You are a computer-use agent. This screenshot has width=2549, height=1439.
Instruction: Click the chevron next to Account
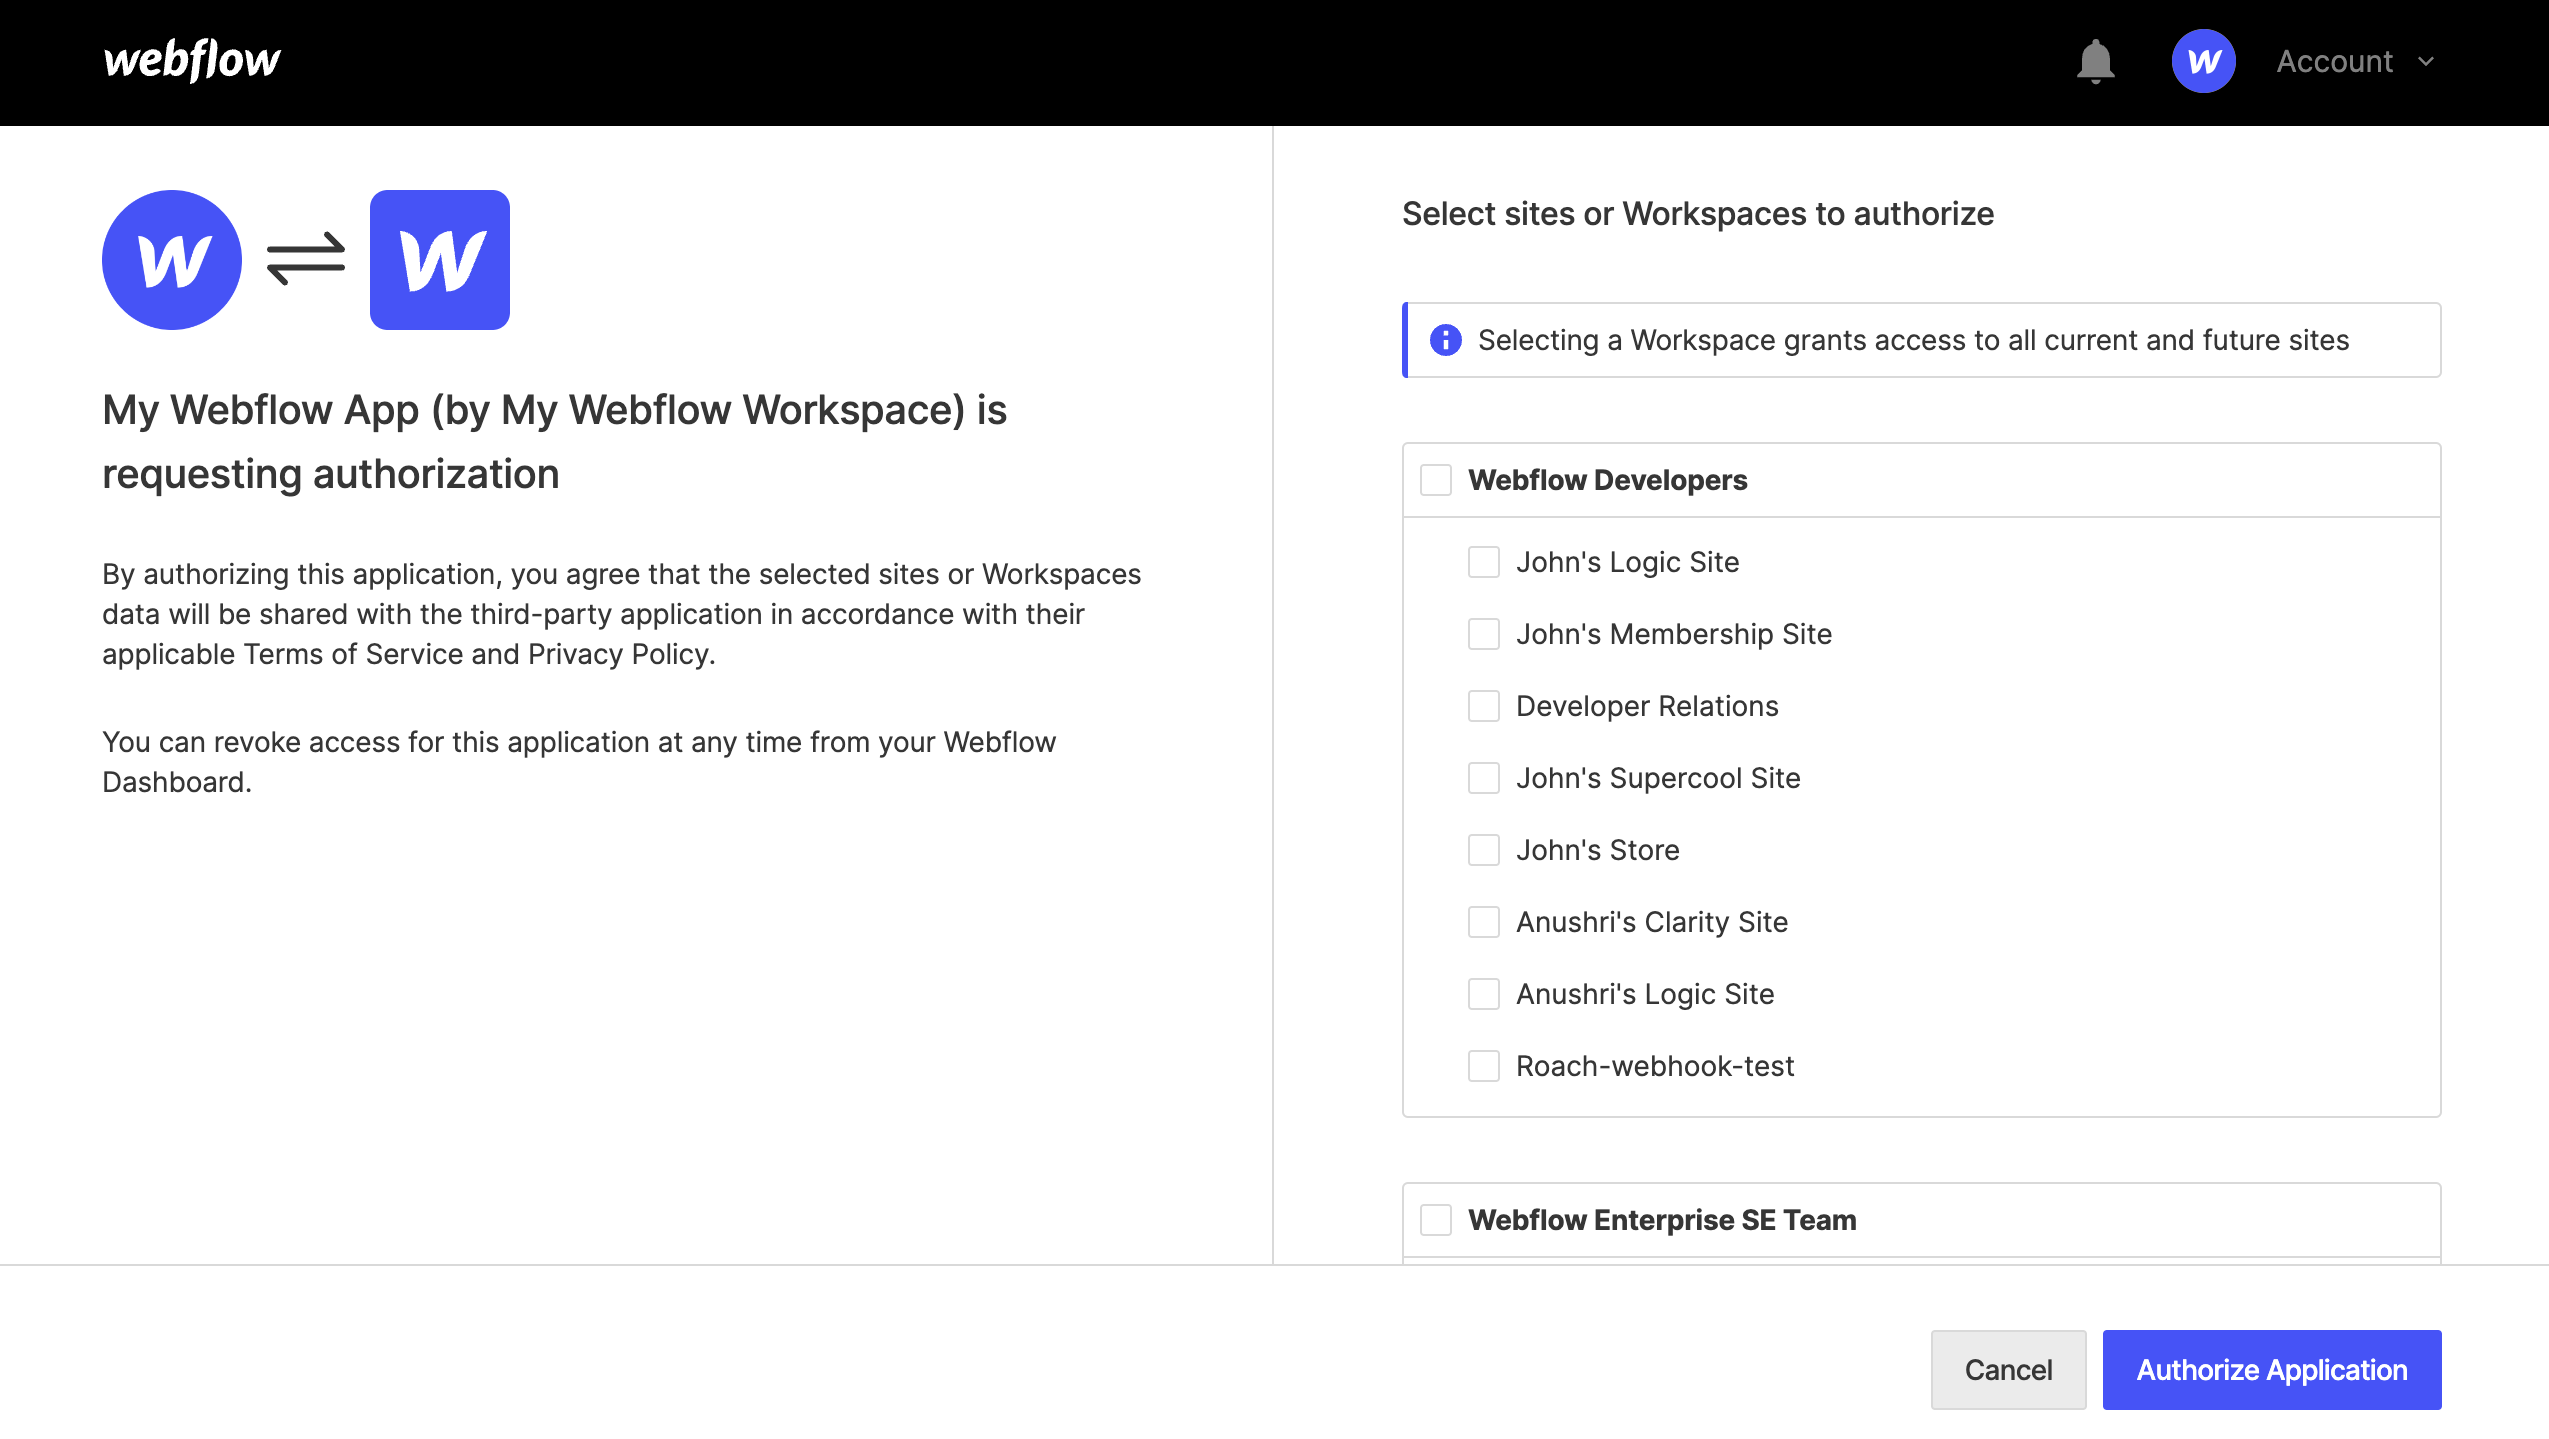2425,62
